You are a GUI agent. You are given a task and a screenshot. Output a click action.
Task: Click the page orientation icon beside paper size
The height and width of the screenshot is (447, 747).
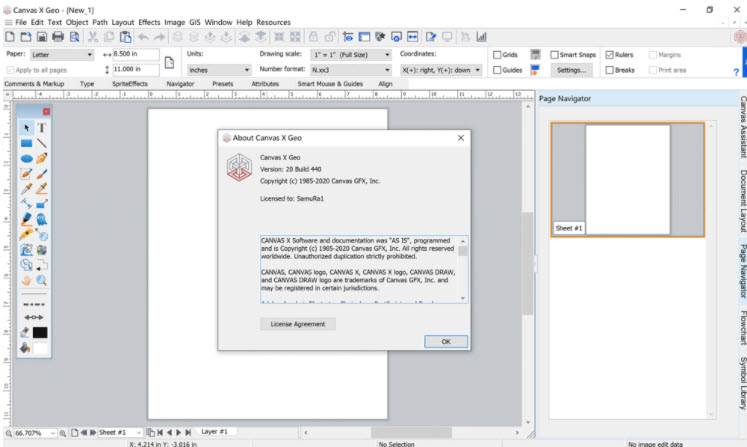(x=169, y=62)
